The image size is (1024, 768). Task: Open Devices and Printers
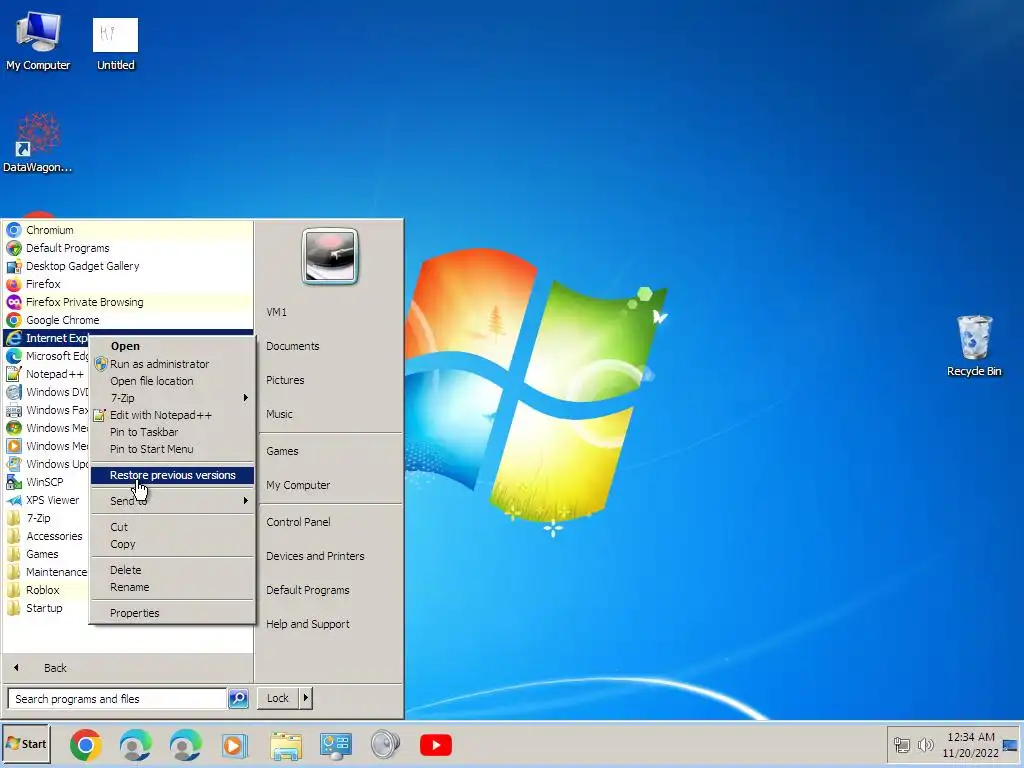[315, 556]
